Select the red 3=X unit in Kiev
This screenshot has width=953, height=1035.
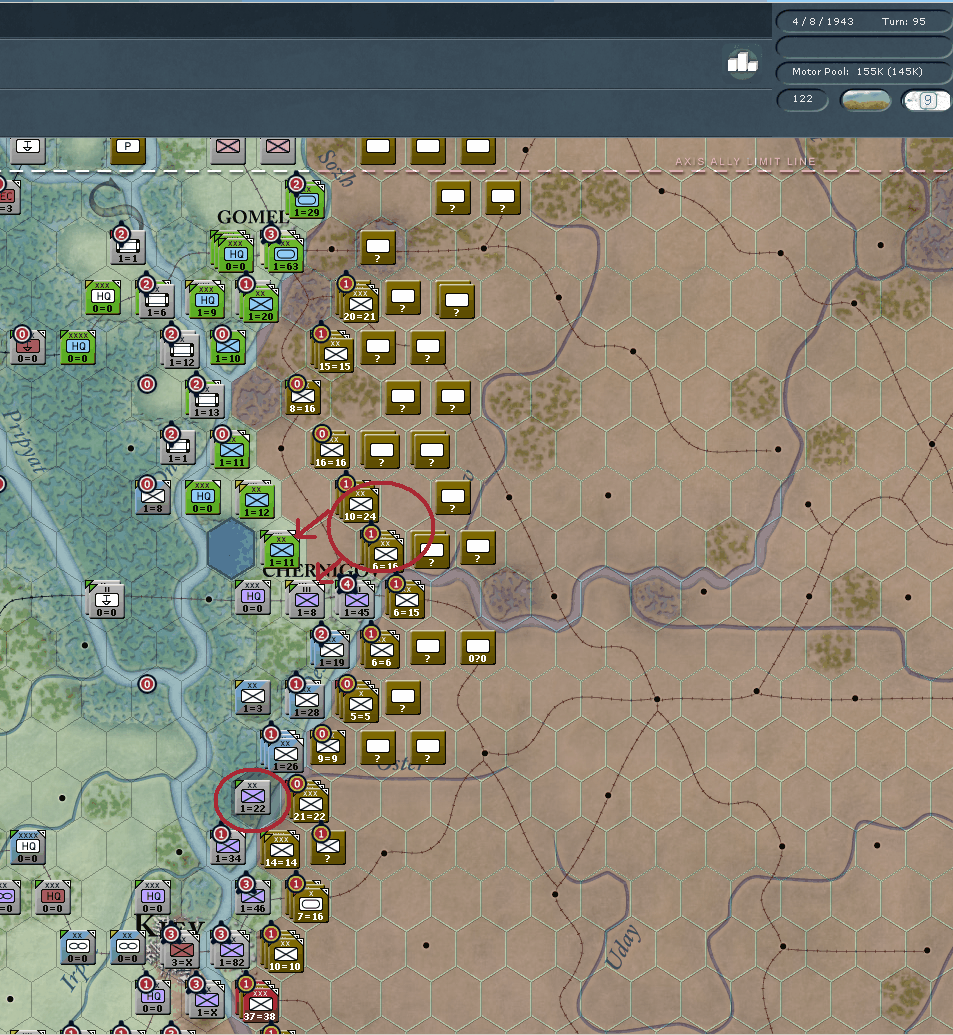click(181, 951)
